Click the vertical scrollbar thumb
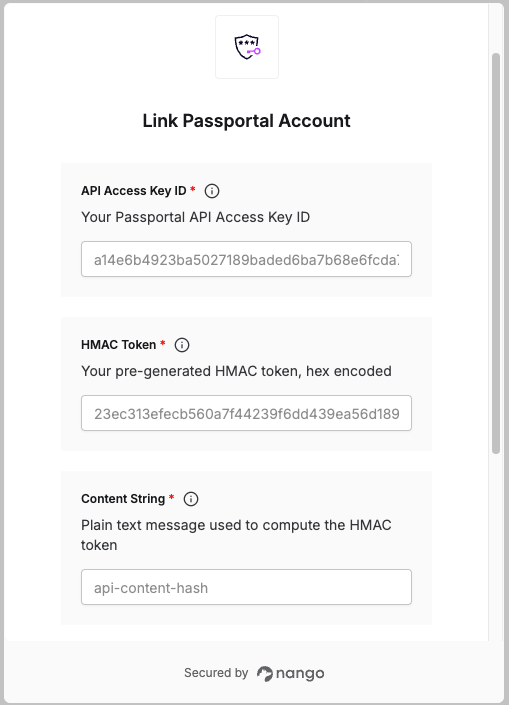Screen dimensions: 509x705 coord(496,254)
